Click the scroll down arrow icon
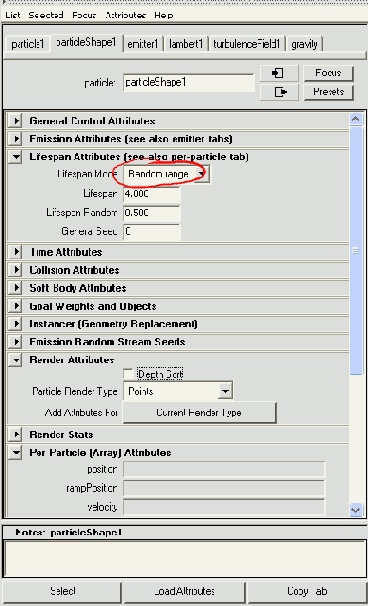This screenshot has width=368, height=606. [356, 510]
